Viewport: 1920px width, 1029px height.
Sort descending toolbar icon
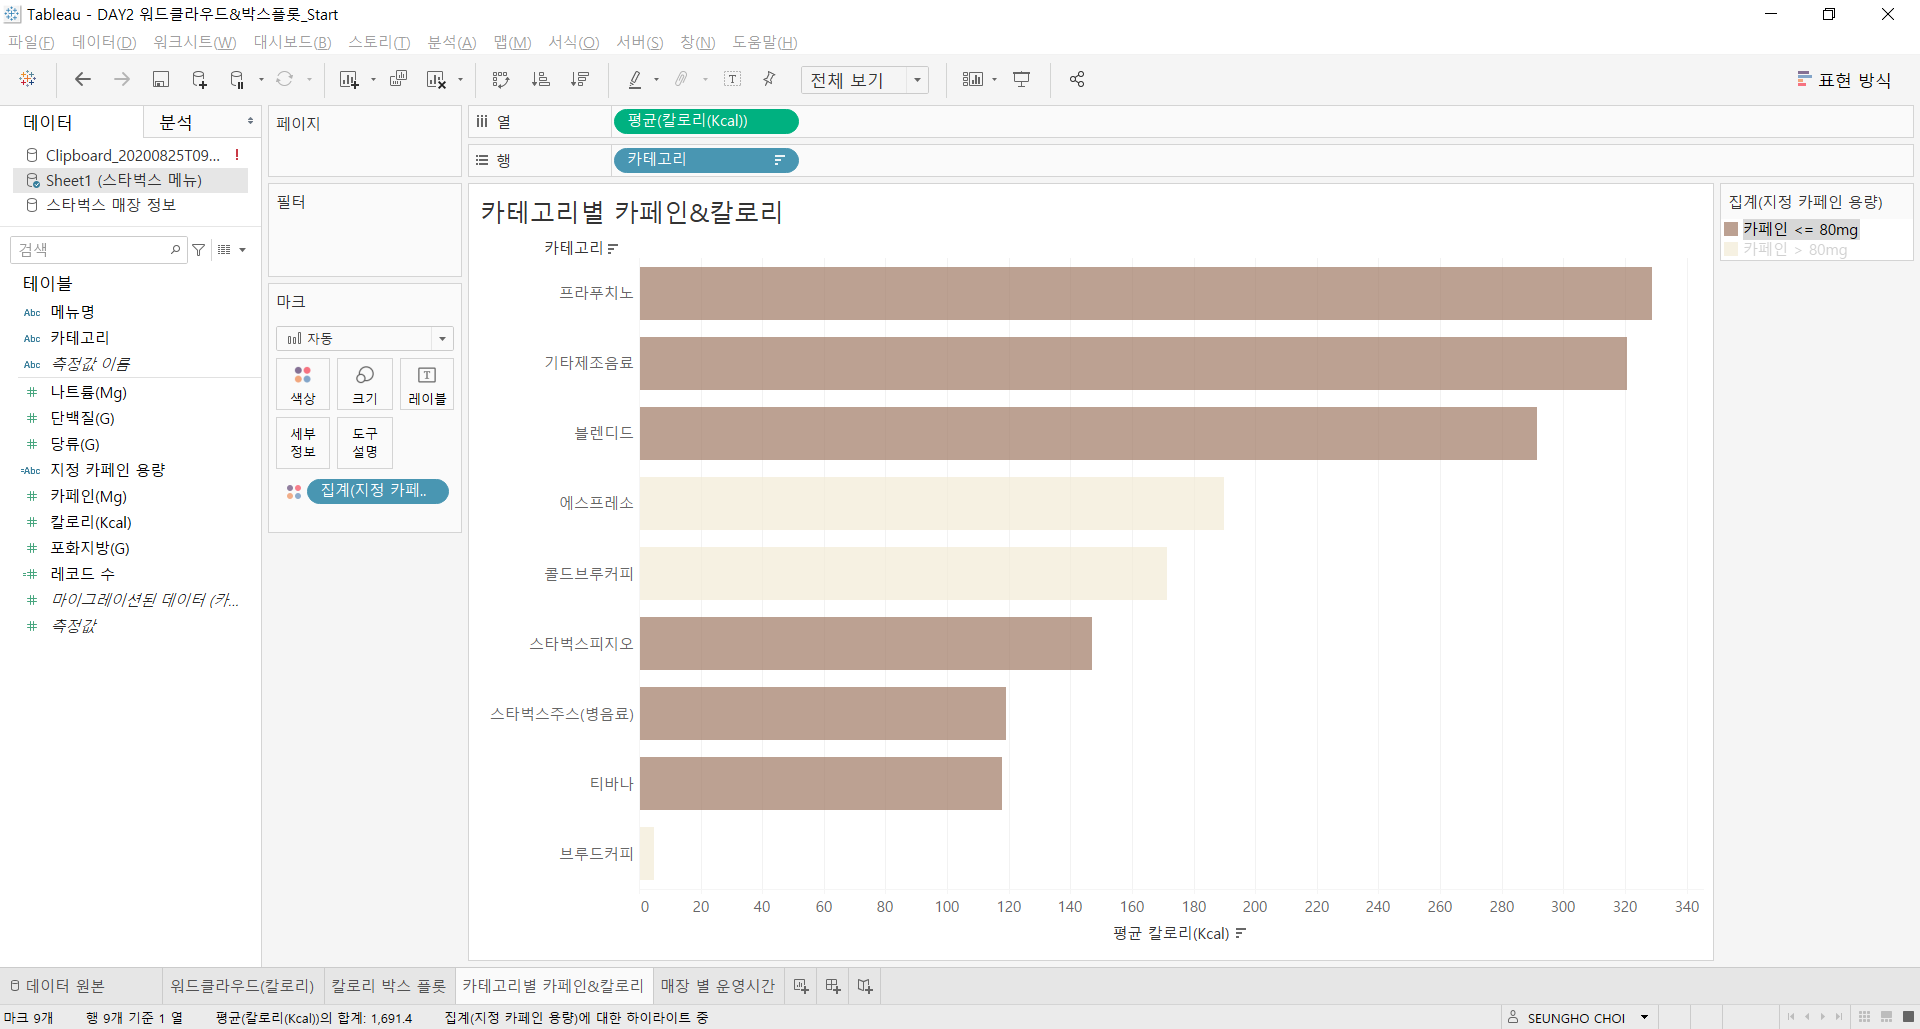click(580, 79)
